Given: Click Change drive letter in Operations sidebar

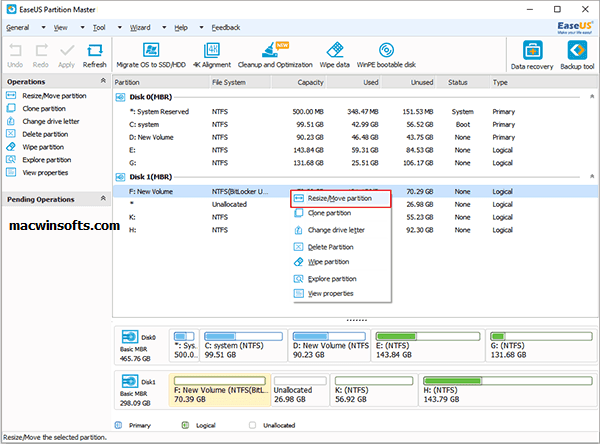Looking at the screenshot, I should pyautogui.click(x=51, y=120).
